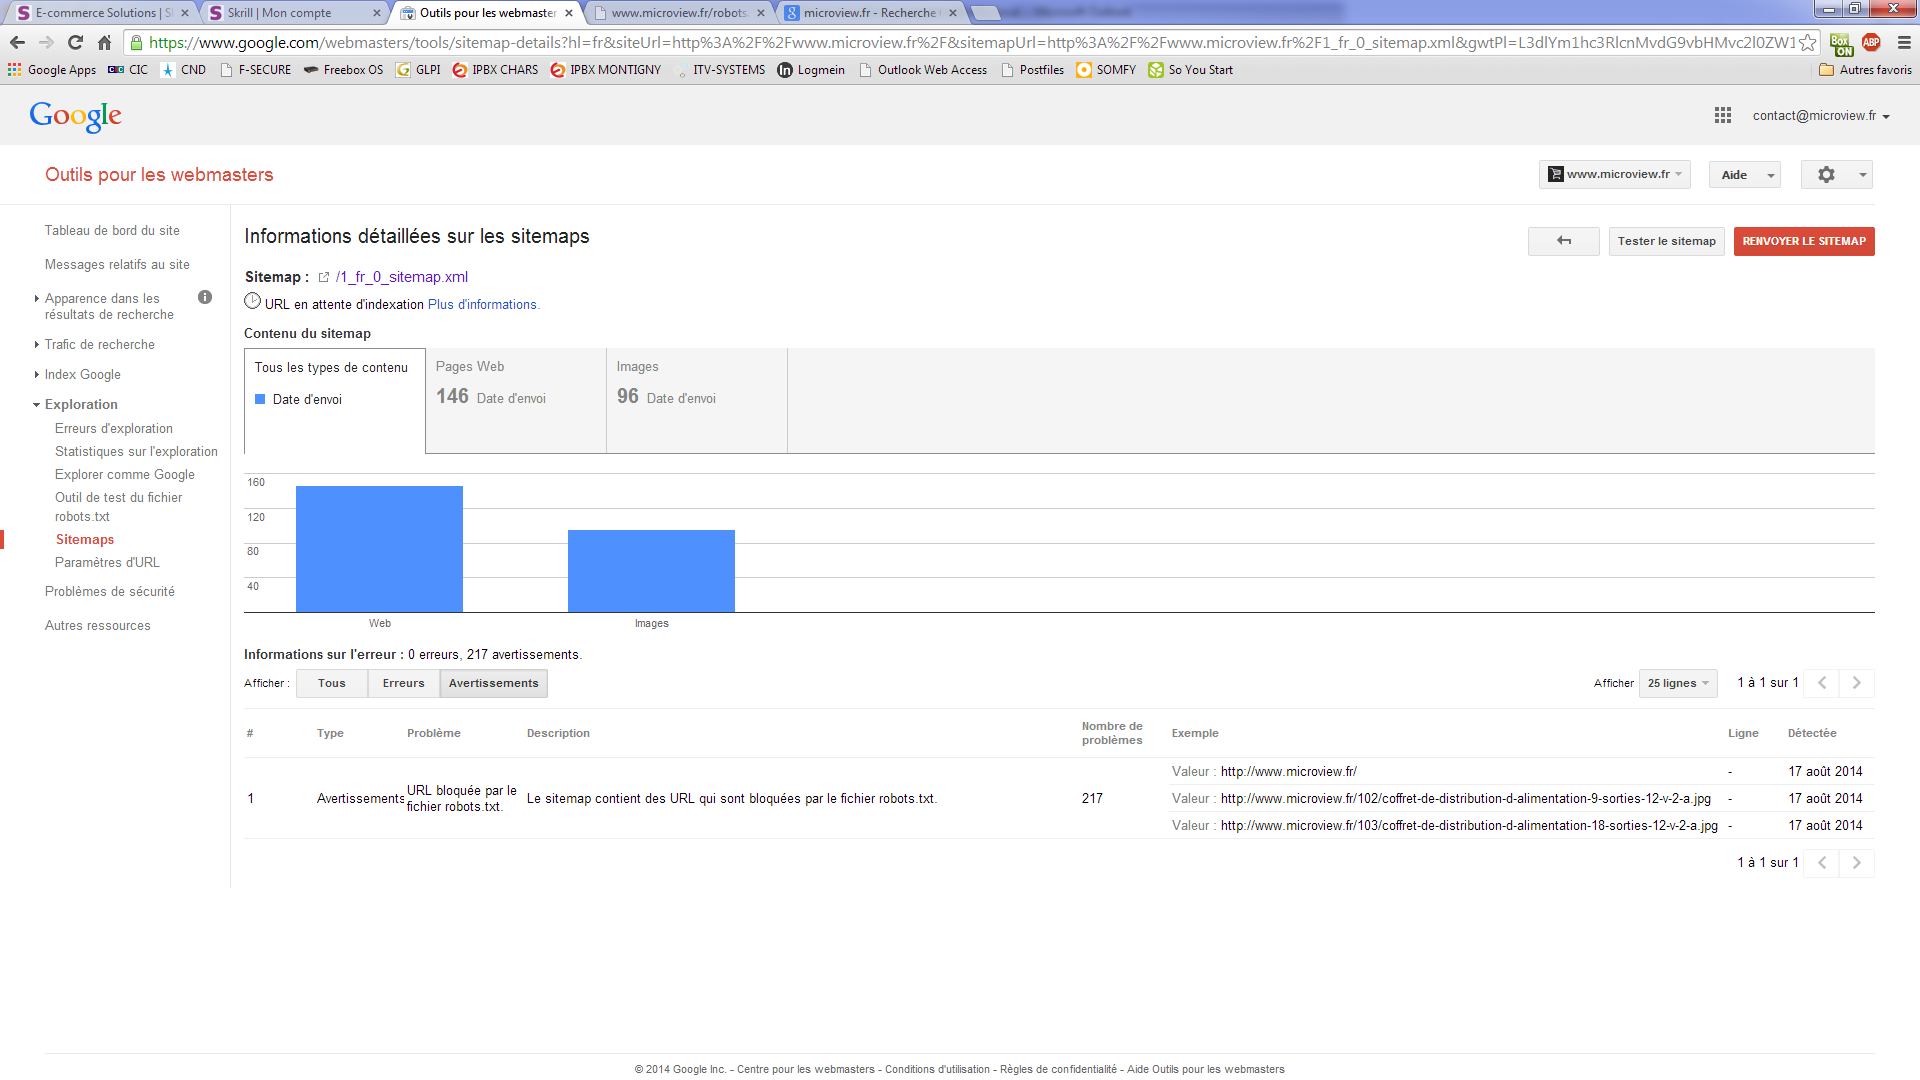The image size is (1920, 1080).
Task: Open the 25 lignes rows dropdown
Action: tap(1677, 683)
